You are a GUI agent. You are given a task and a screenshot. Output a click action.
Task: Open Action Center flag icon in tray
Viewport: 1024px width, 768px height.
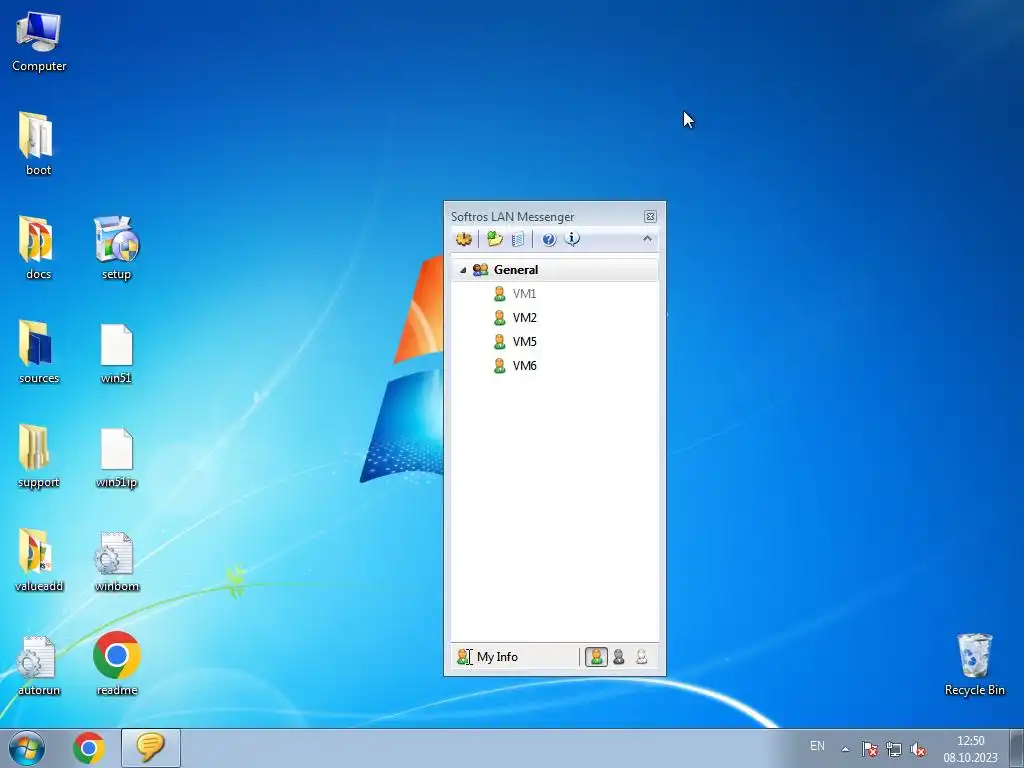869,749
